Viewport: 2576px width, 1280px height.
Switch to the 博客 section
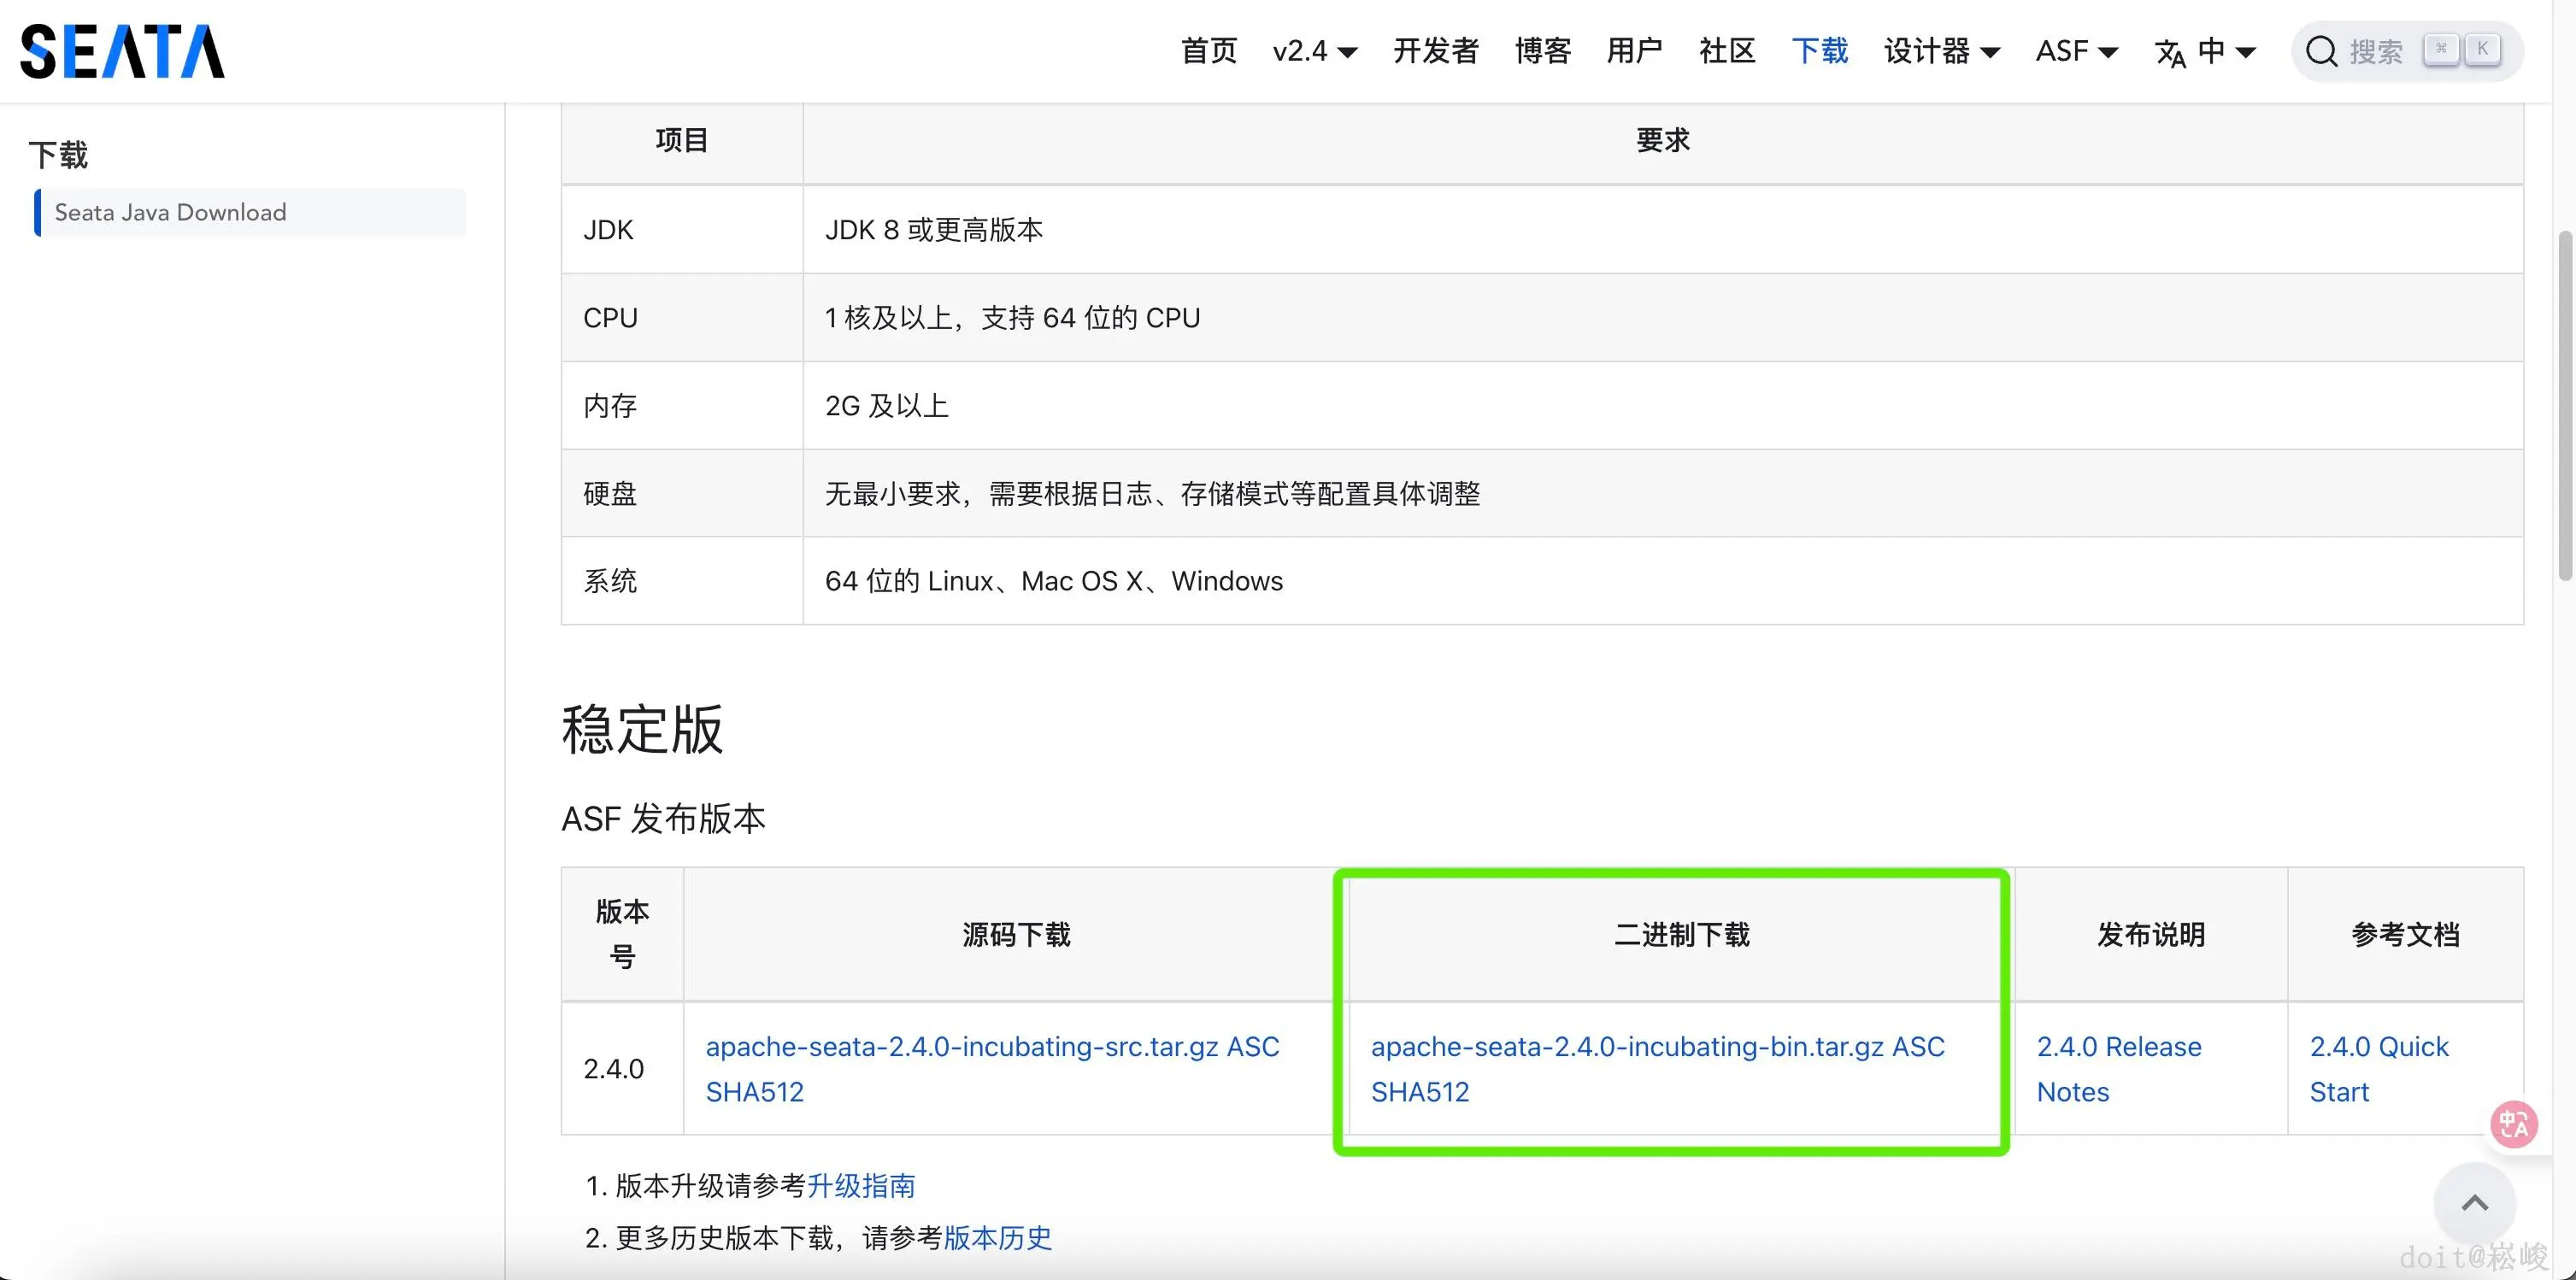1542,51
